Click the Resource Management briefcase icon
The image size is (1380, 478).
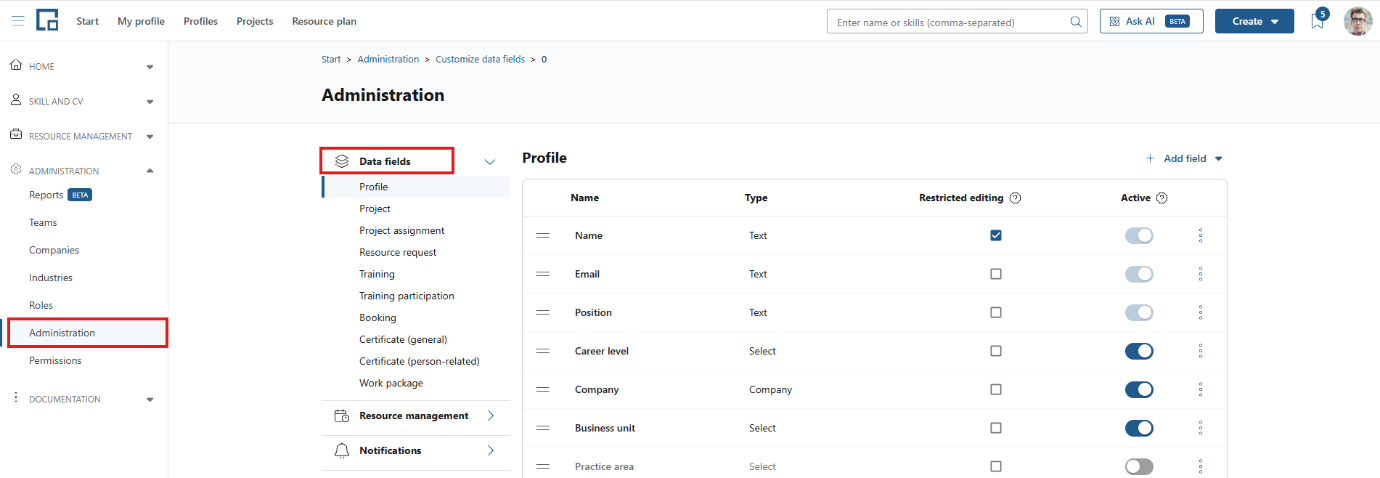pos(16,135)
